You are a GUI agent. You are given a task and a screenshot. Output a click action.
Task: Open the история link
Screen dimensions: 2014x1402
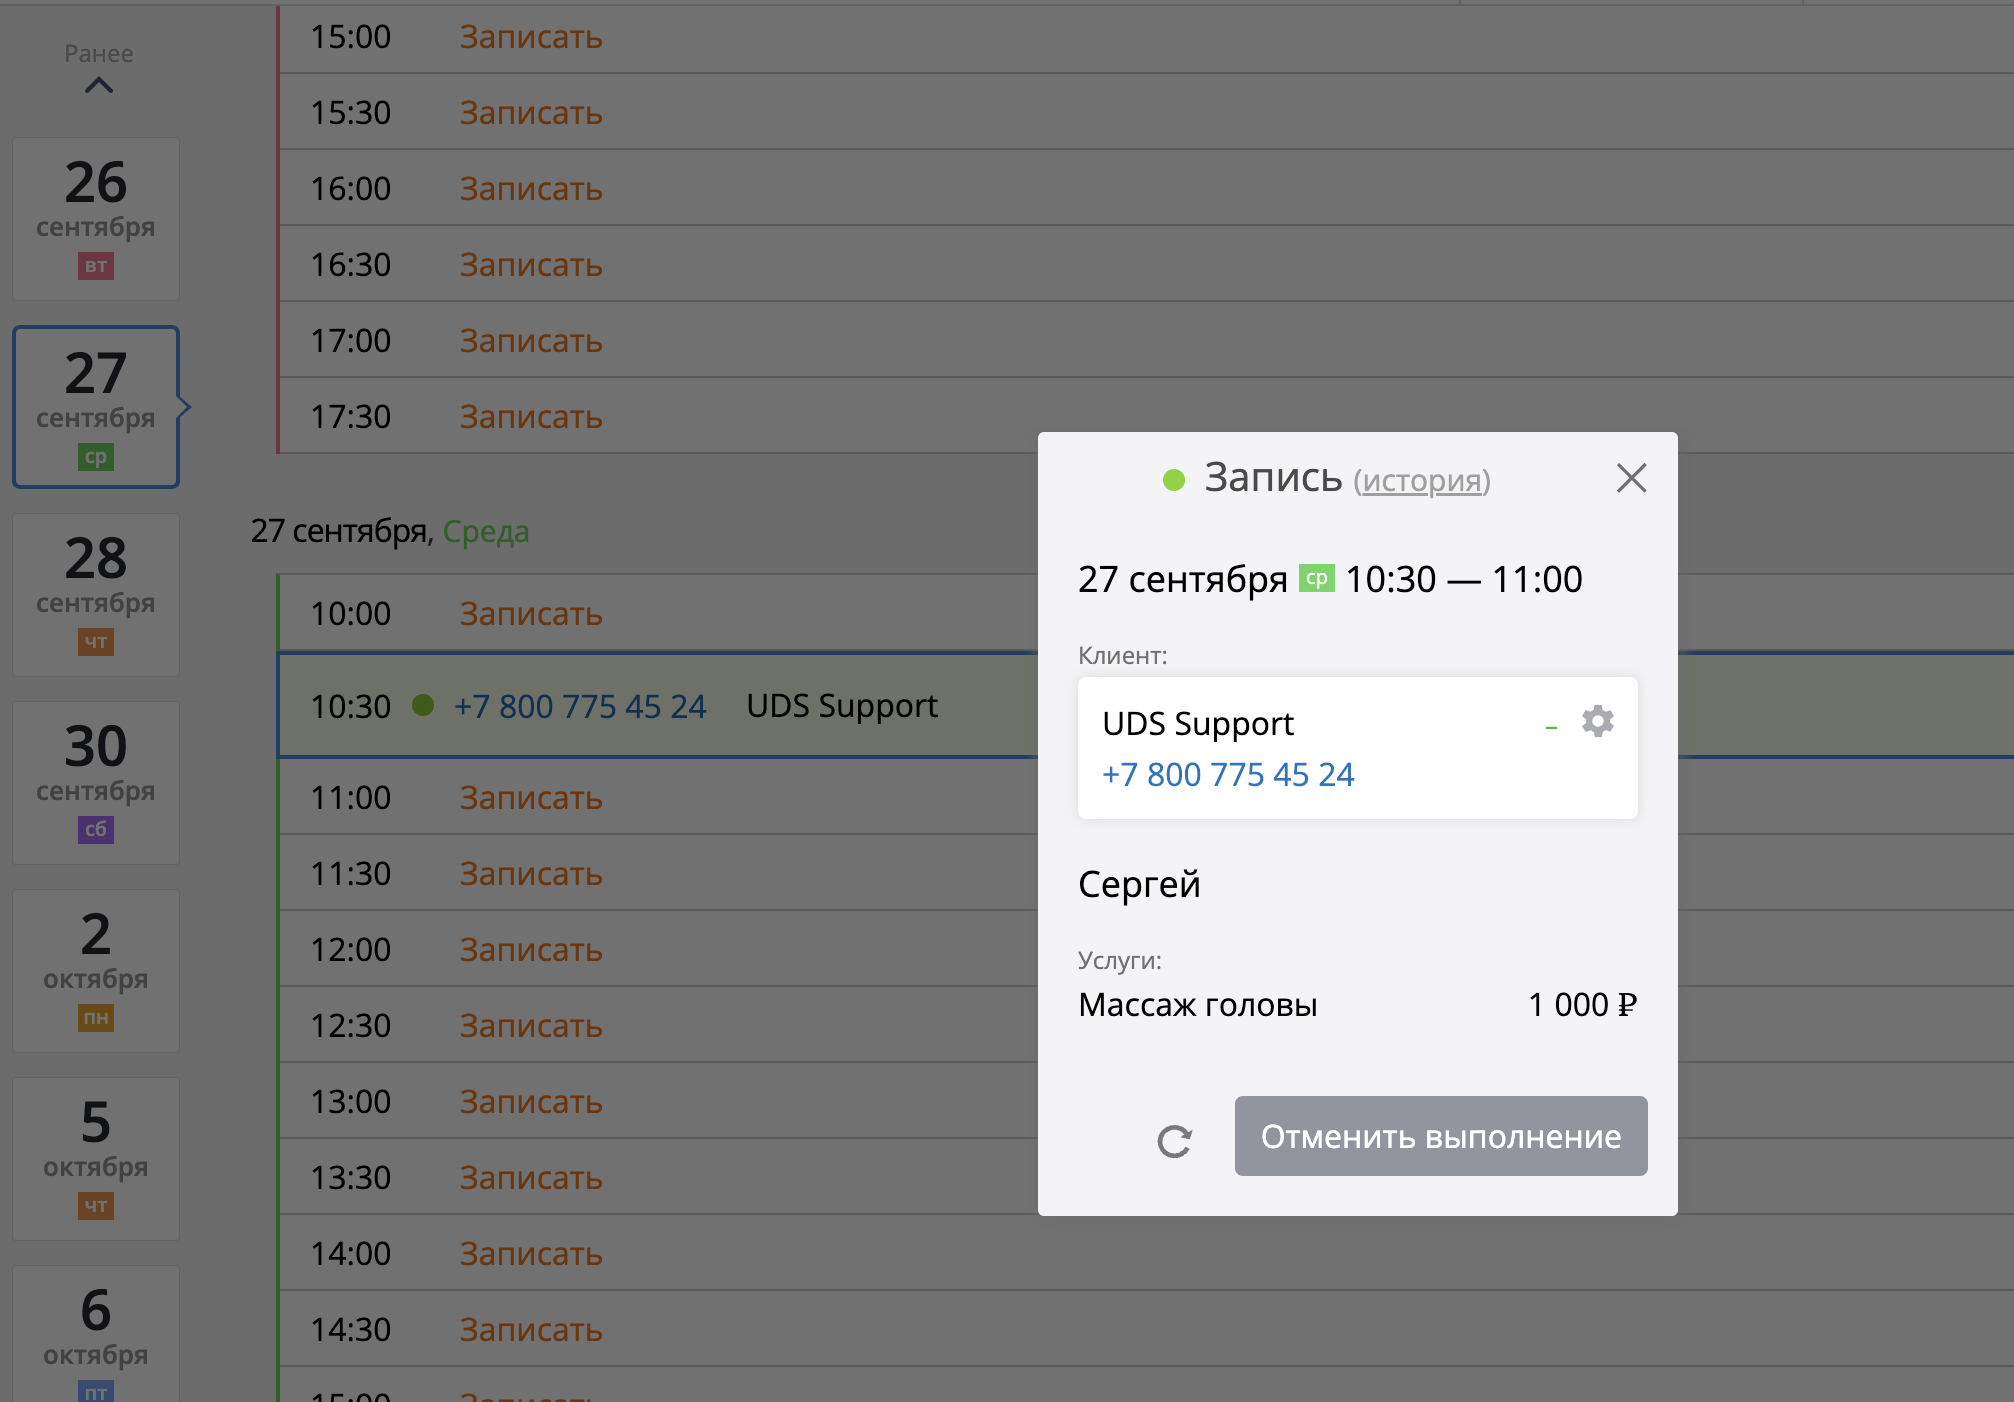tap(1422, 481)
